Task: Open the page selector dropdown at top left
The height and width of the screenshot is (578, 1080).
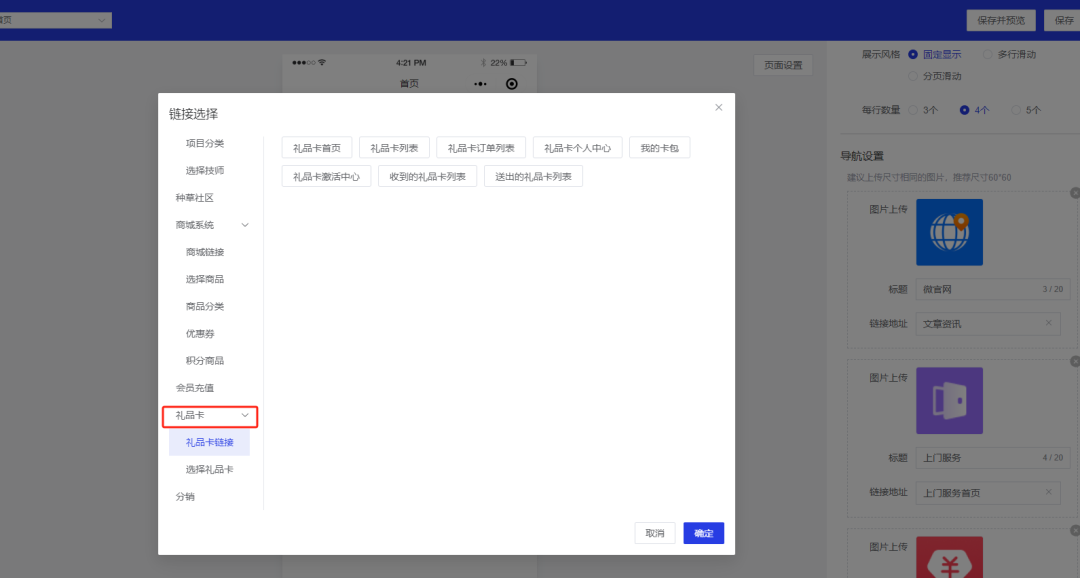Action: point(56,20)
